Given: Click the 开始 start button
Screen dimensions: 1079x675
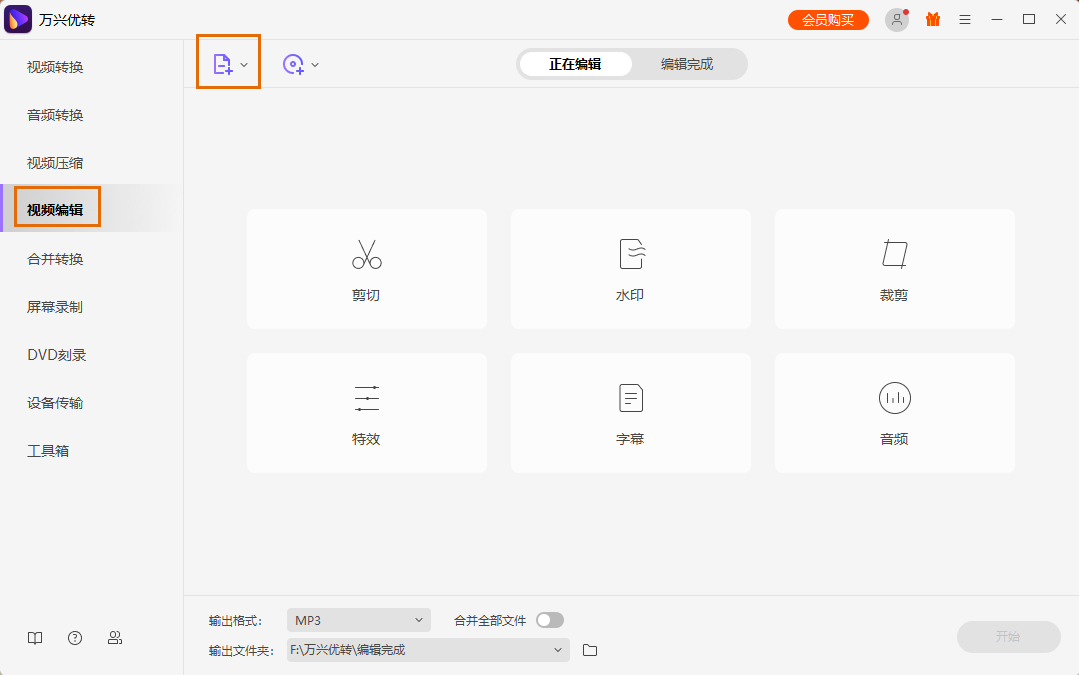Looking at the screenshot, I should (1008, 637).
